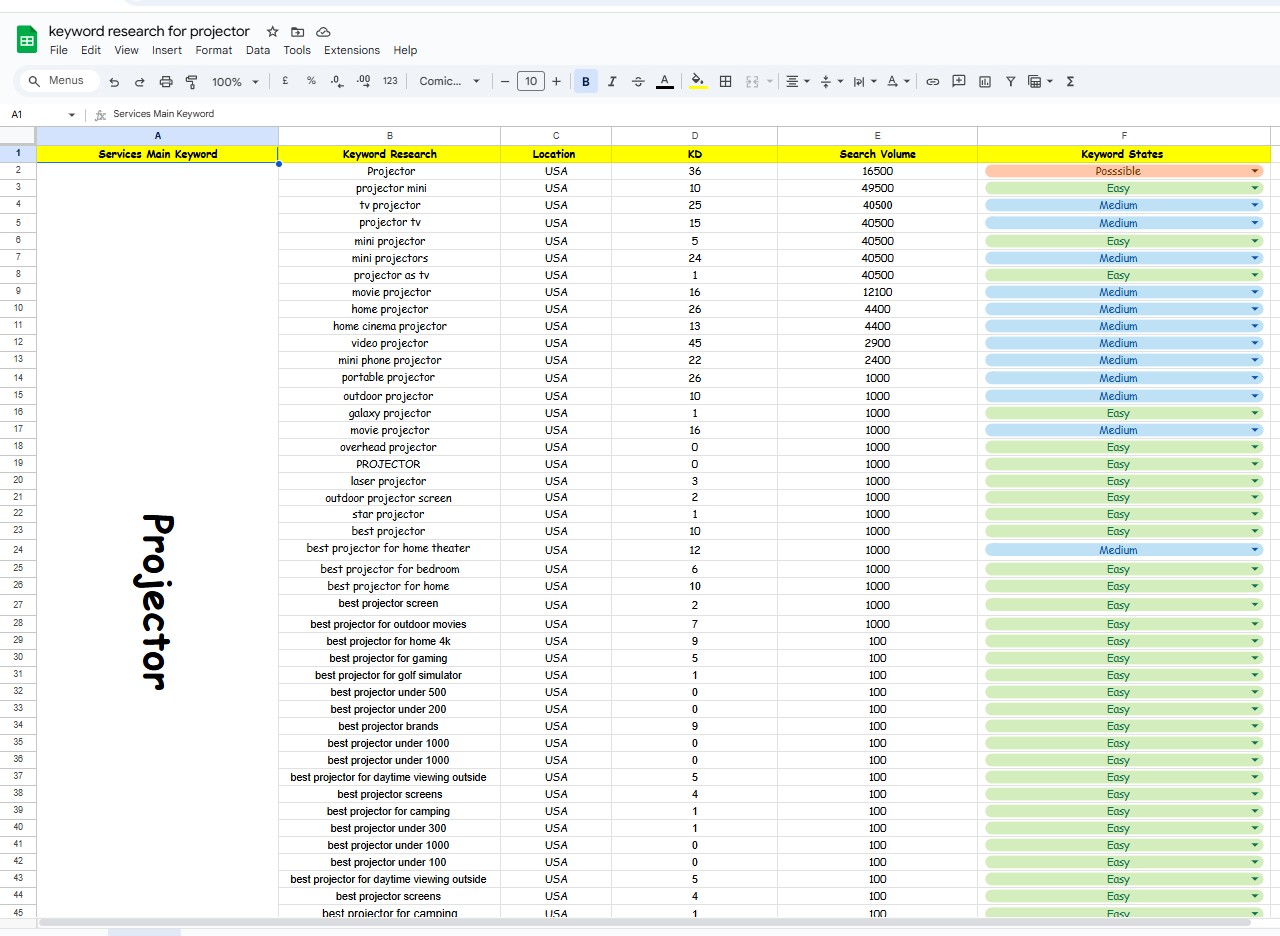Expand the zoom level dropdown at 100%
The width and height of the screenshot is (1280, 936).
(x=234, y=81)
